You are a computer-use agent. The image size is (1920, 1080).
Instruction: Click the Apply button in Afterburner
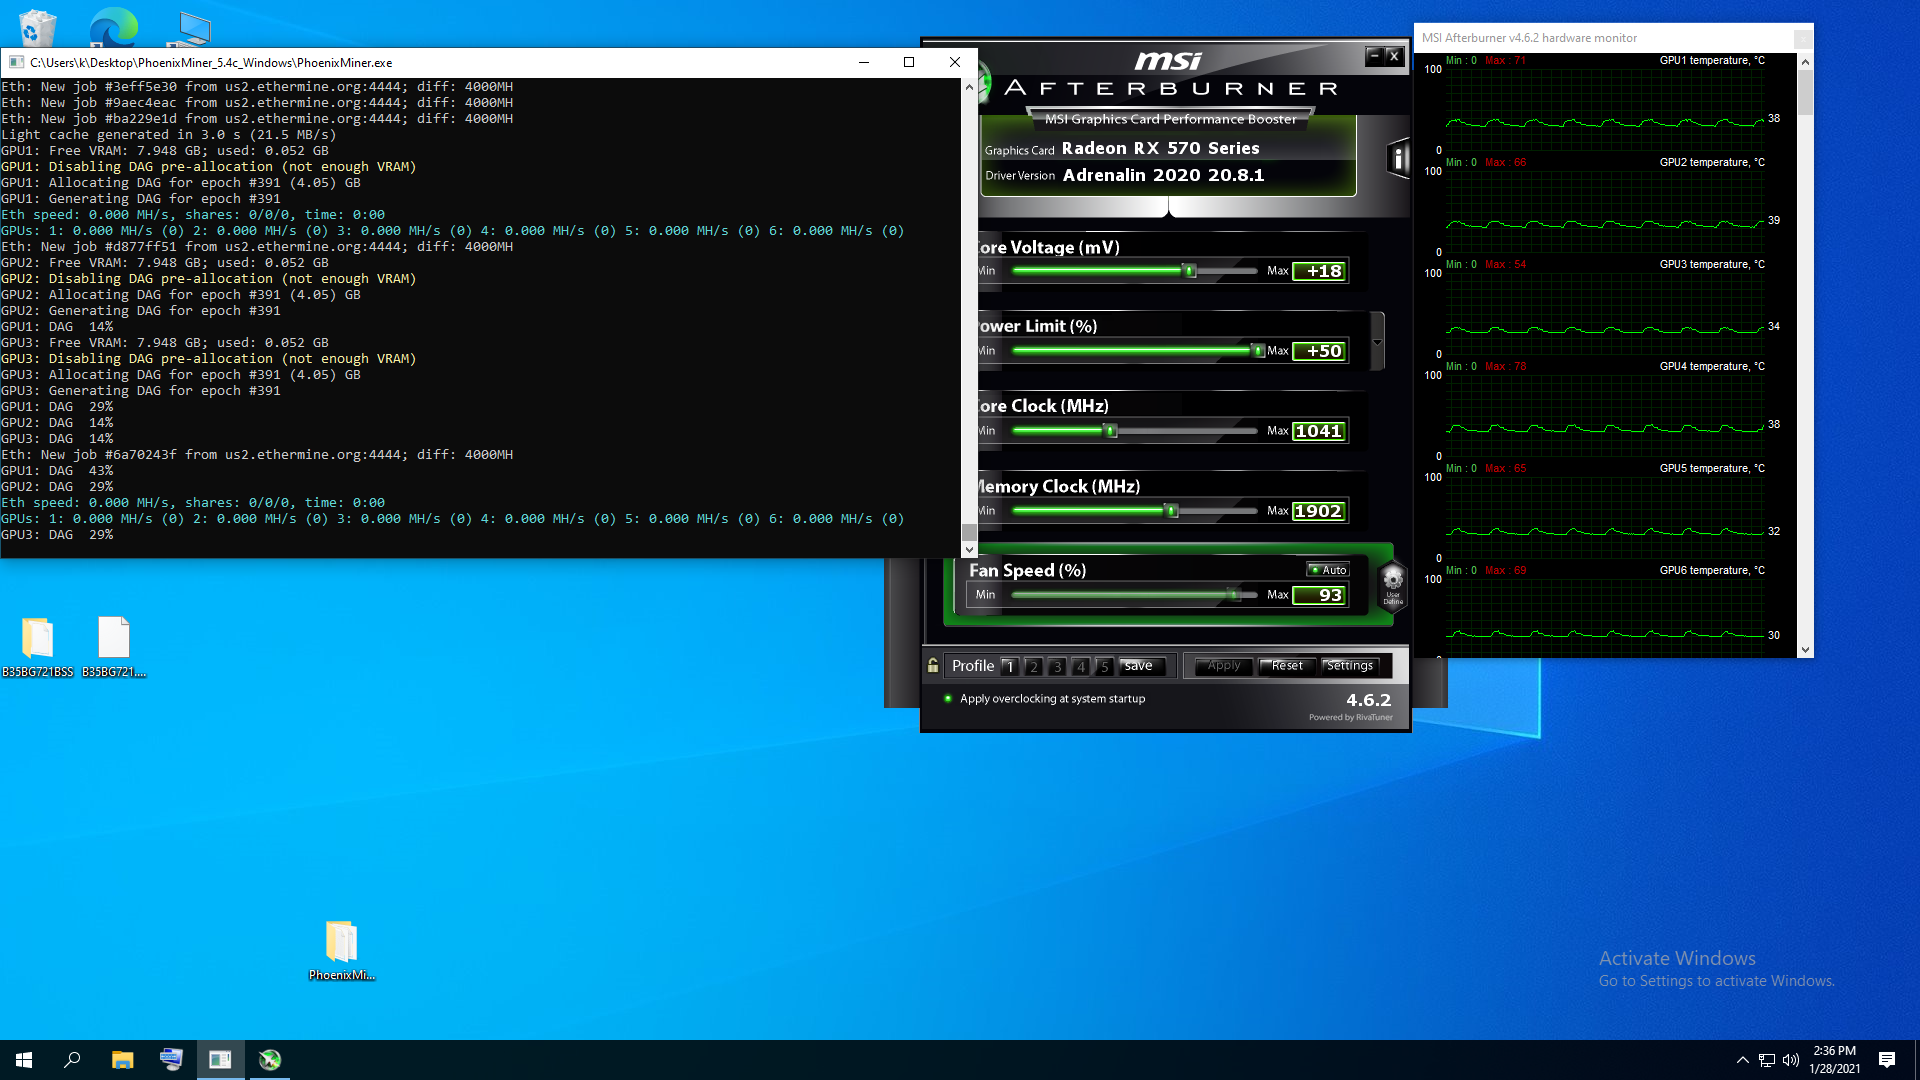[x=1223, y=666]
